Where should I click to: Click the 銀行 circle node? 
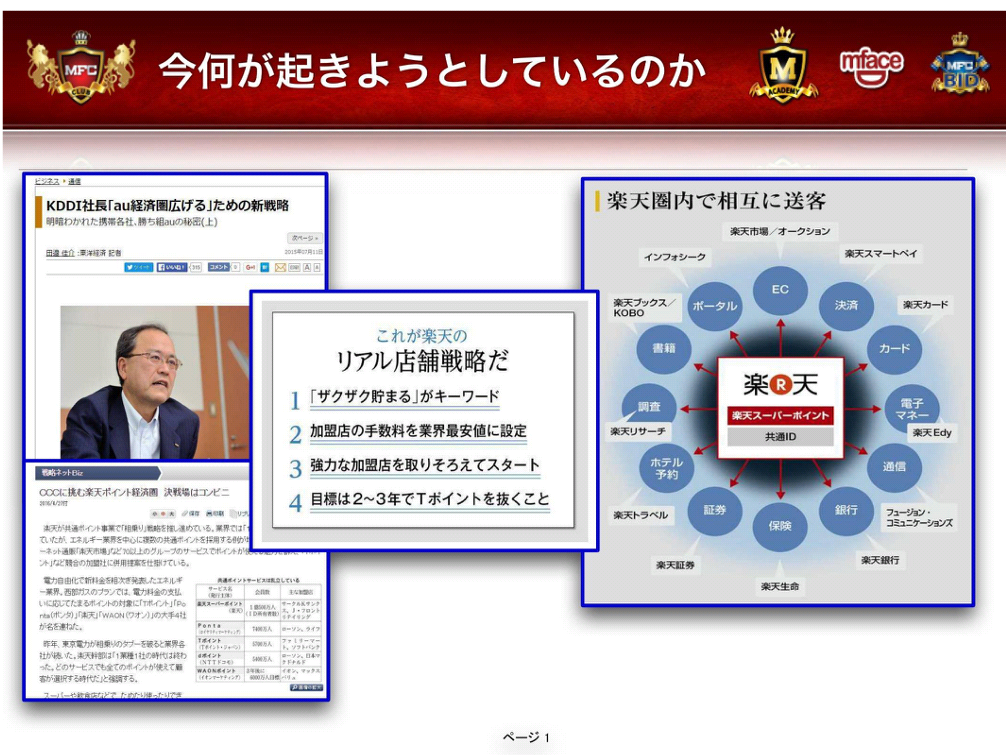[x=846, y=510]
